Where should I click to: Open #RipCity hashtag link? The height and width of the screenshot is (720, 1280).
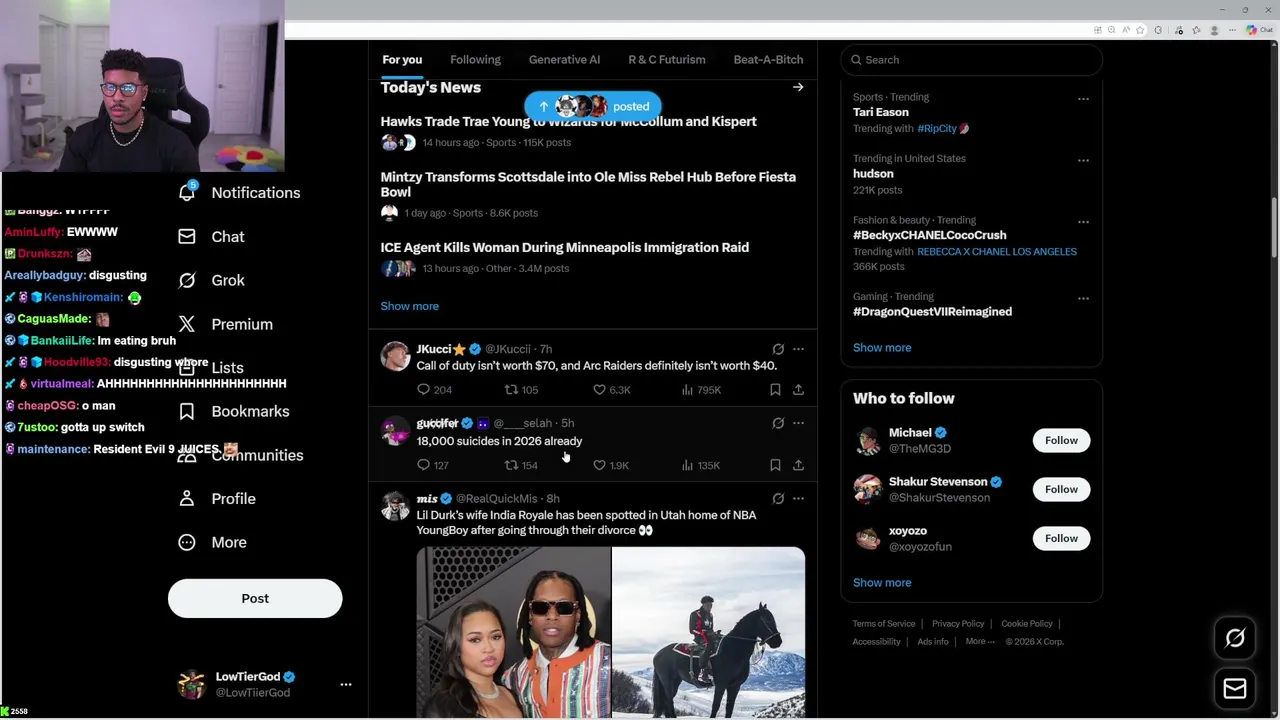(937, 129)
